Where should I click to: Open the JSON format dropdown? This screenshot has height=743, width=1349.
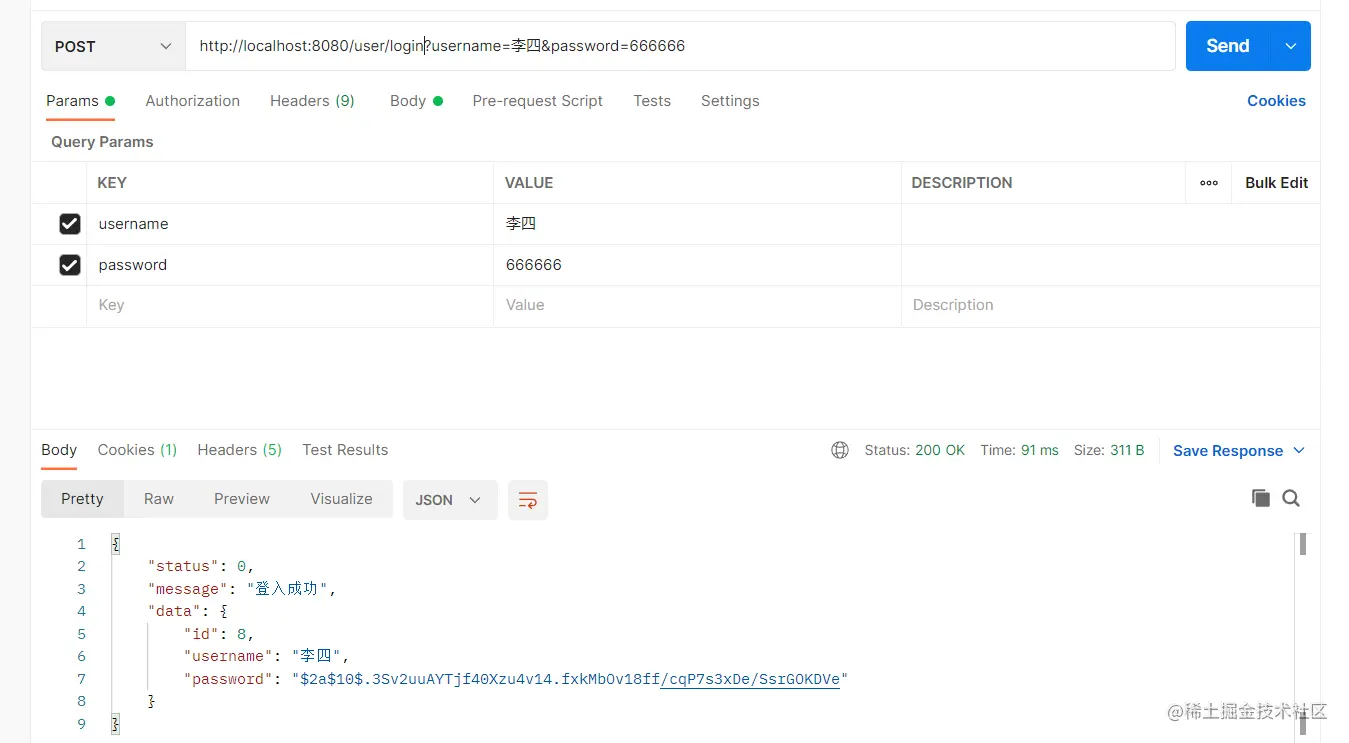450,500
